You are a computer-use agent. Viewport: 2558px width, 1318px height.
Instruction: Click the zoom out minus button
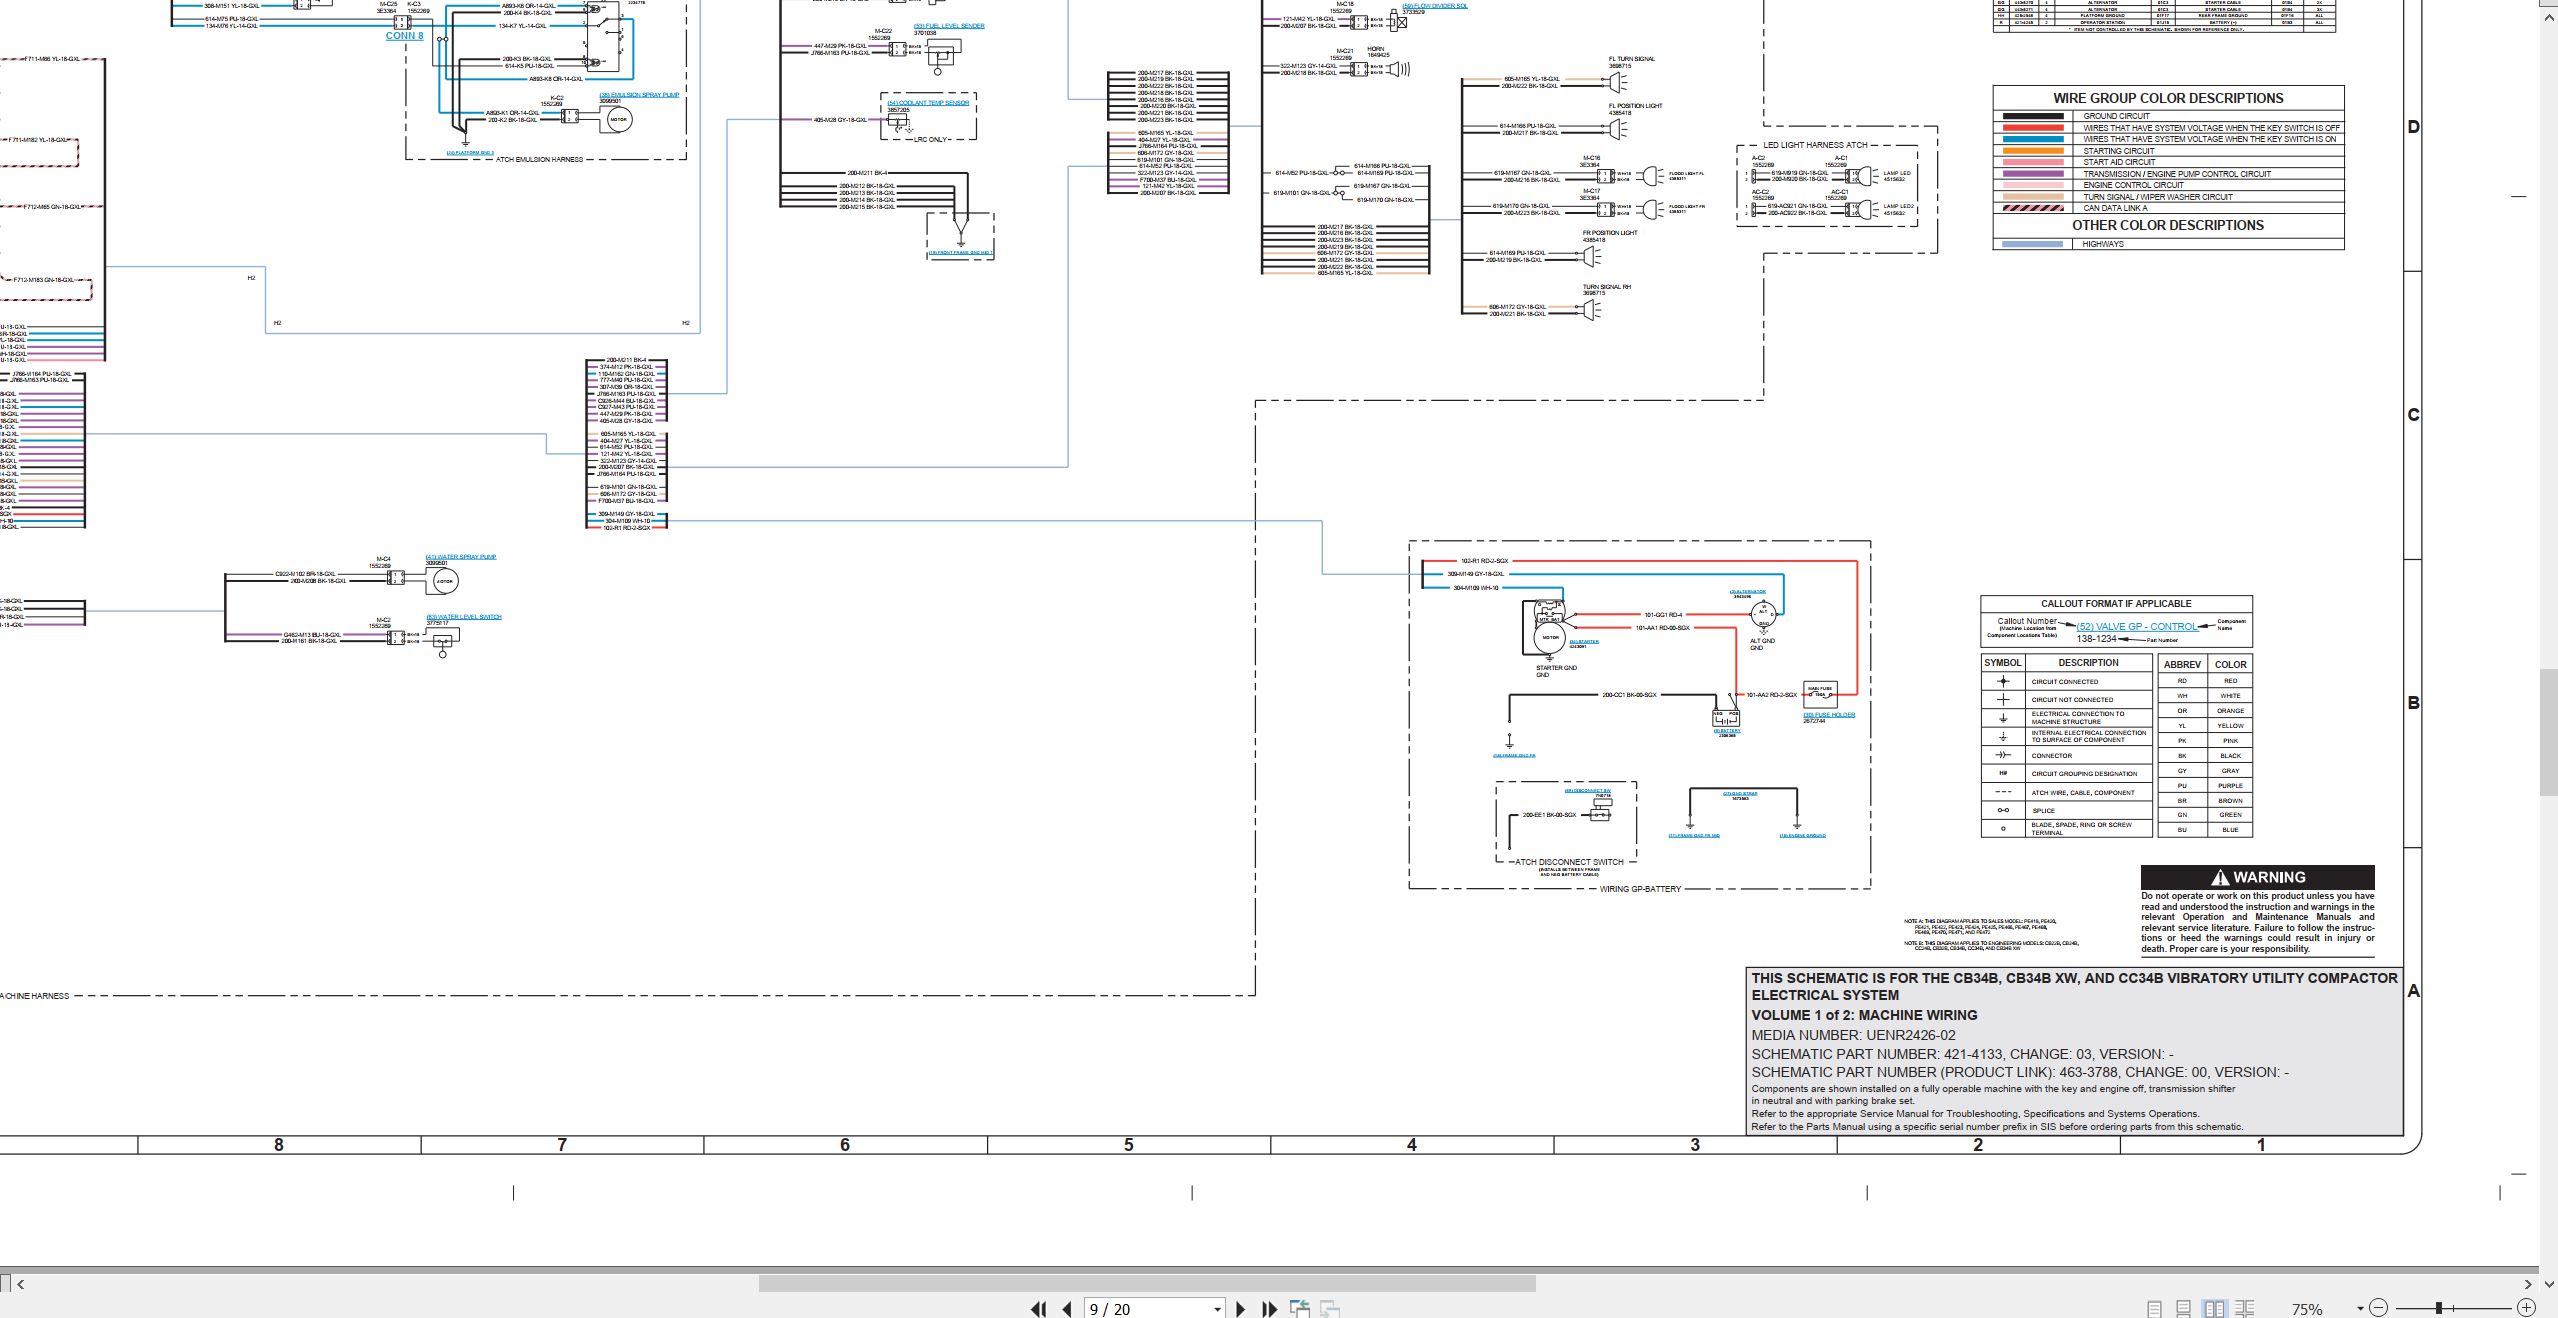pos(2379,1308)
